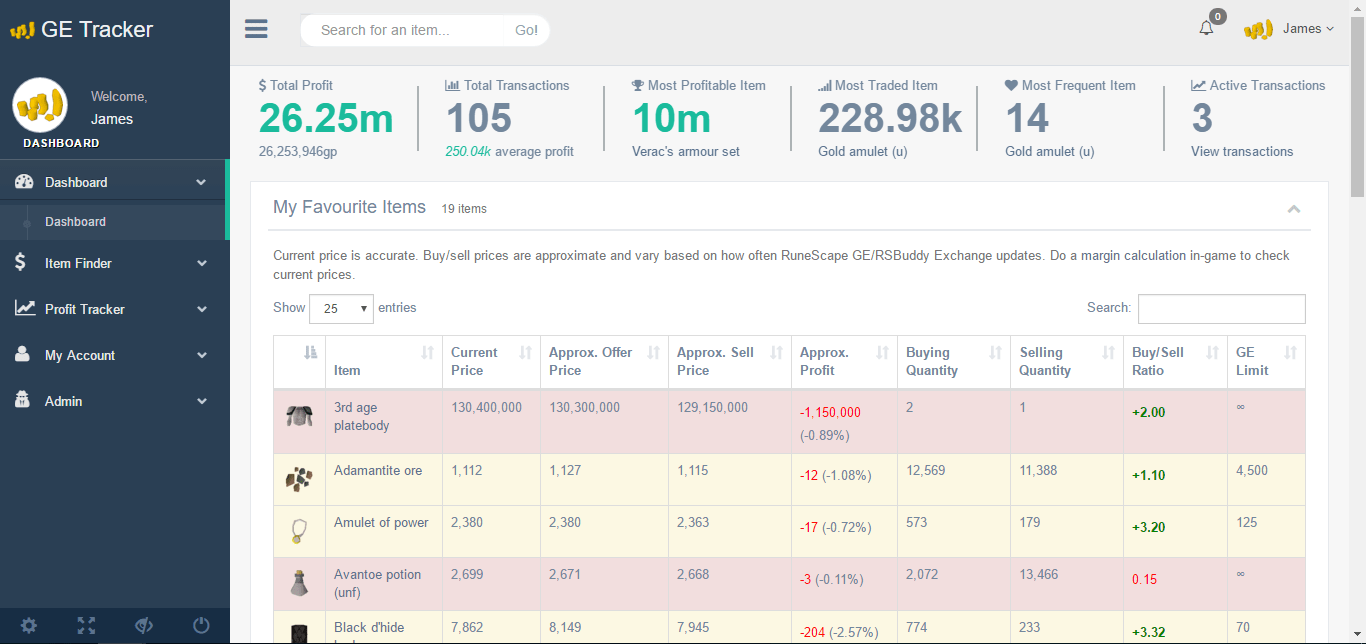1366x644 pixels.
Task: Click the table Search input box
Action: coord(1221,309)
